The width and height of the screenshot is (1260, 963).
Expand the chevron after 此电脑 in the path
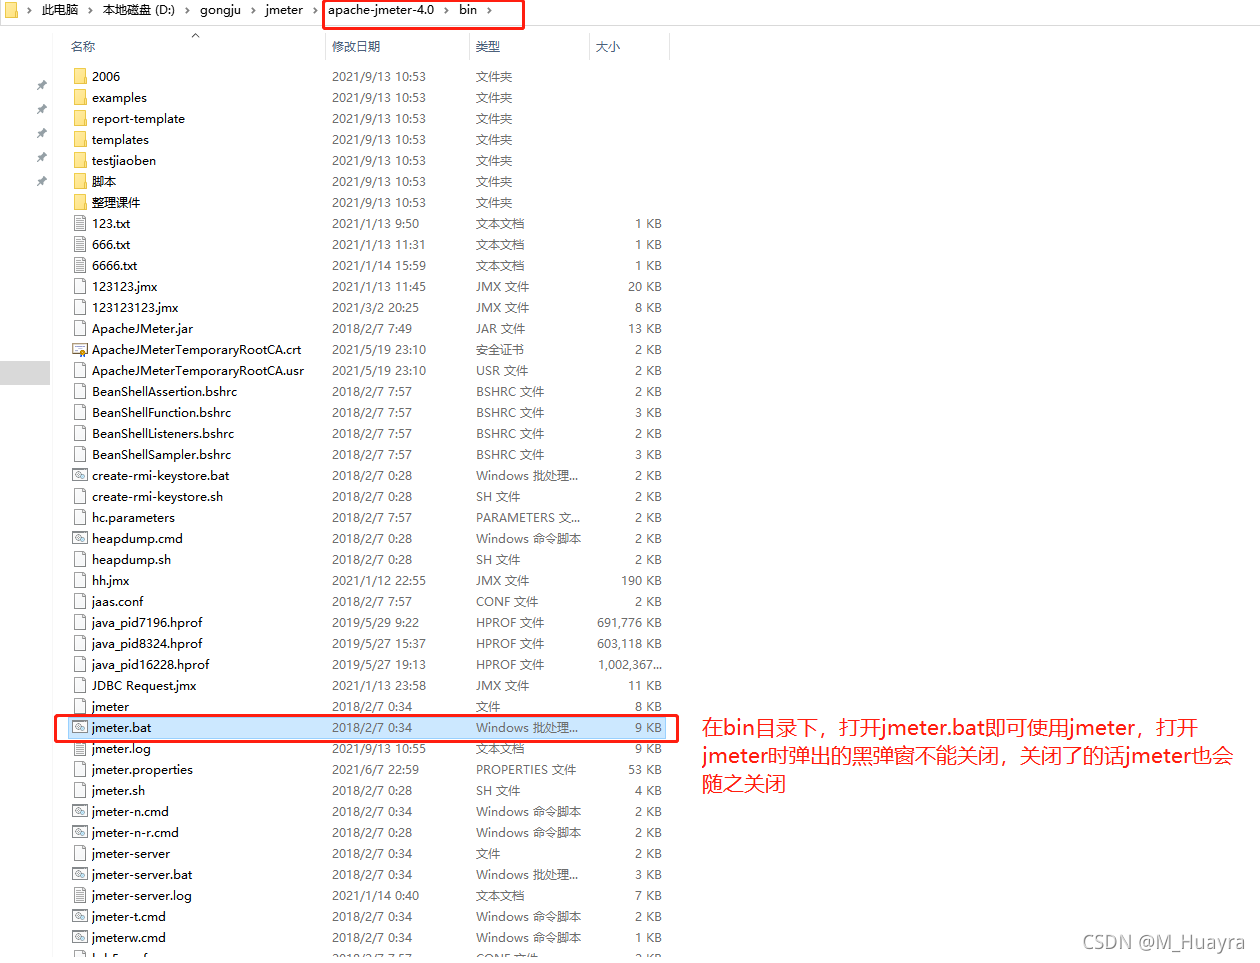[x=90, y=10]
